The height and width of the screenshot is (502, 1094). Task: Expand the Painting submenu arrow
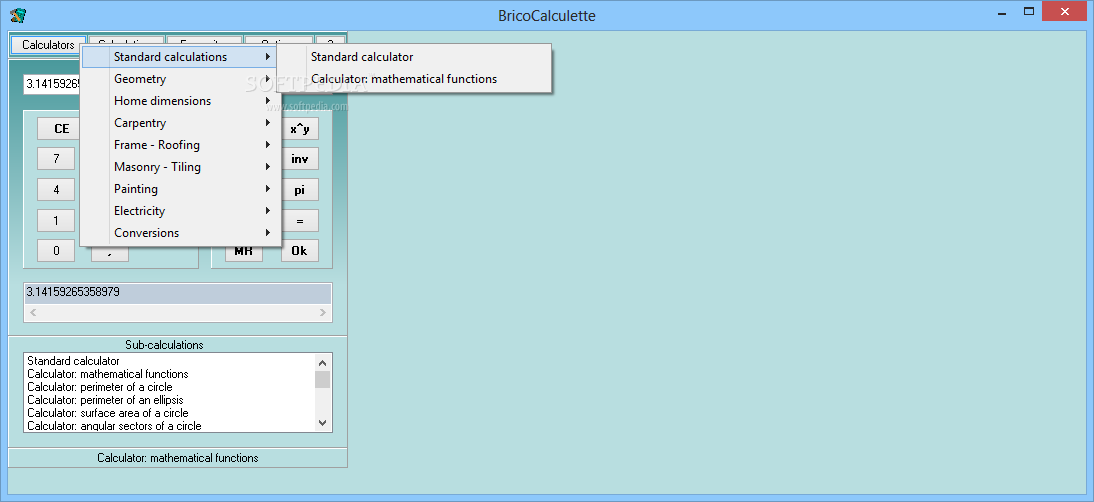[268, 189]
